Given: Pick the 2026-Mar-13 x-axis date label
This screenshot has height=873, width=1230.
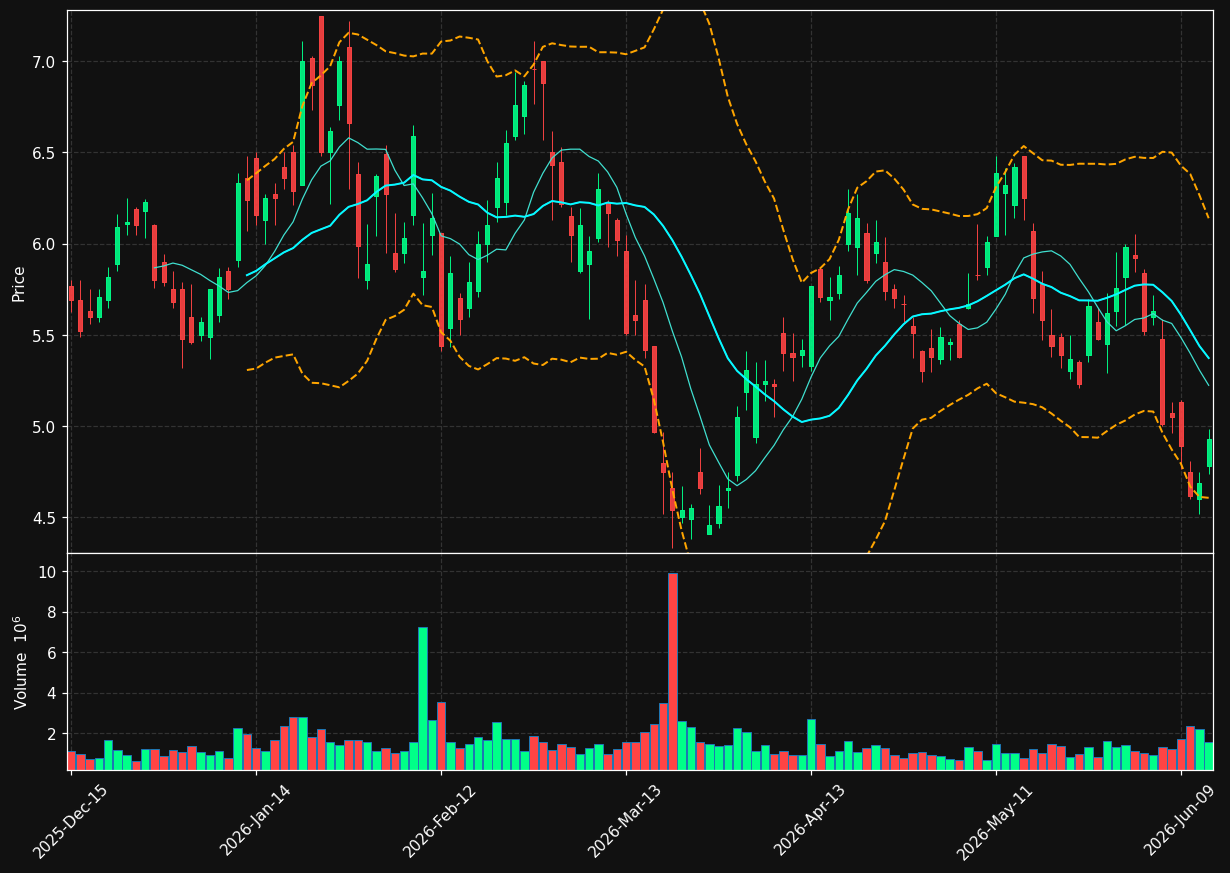Looking at the screenshot, I should (x=625, y=821).
